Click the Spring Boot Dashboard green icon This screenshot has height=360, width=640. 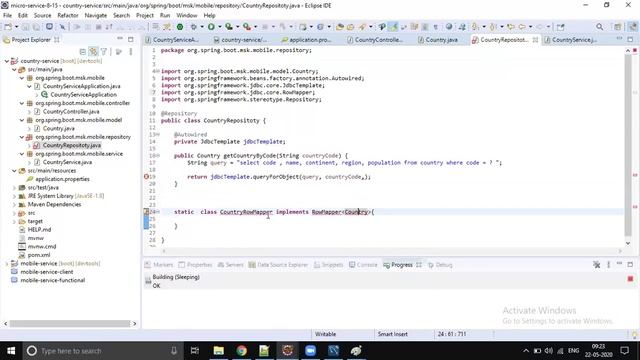(180, 27)
